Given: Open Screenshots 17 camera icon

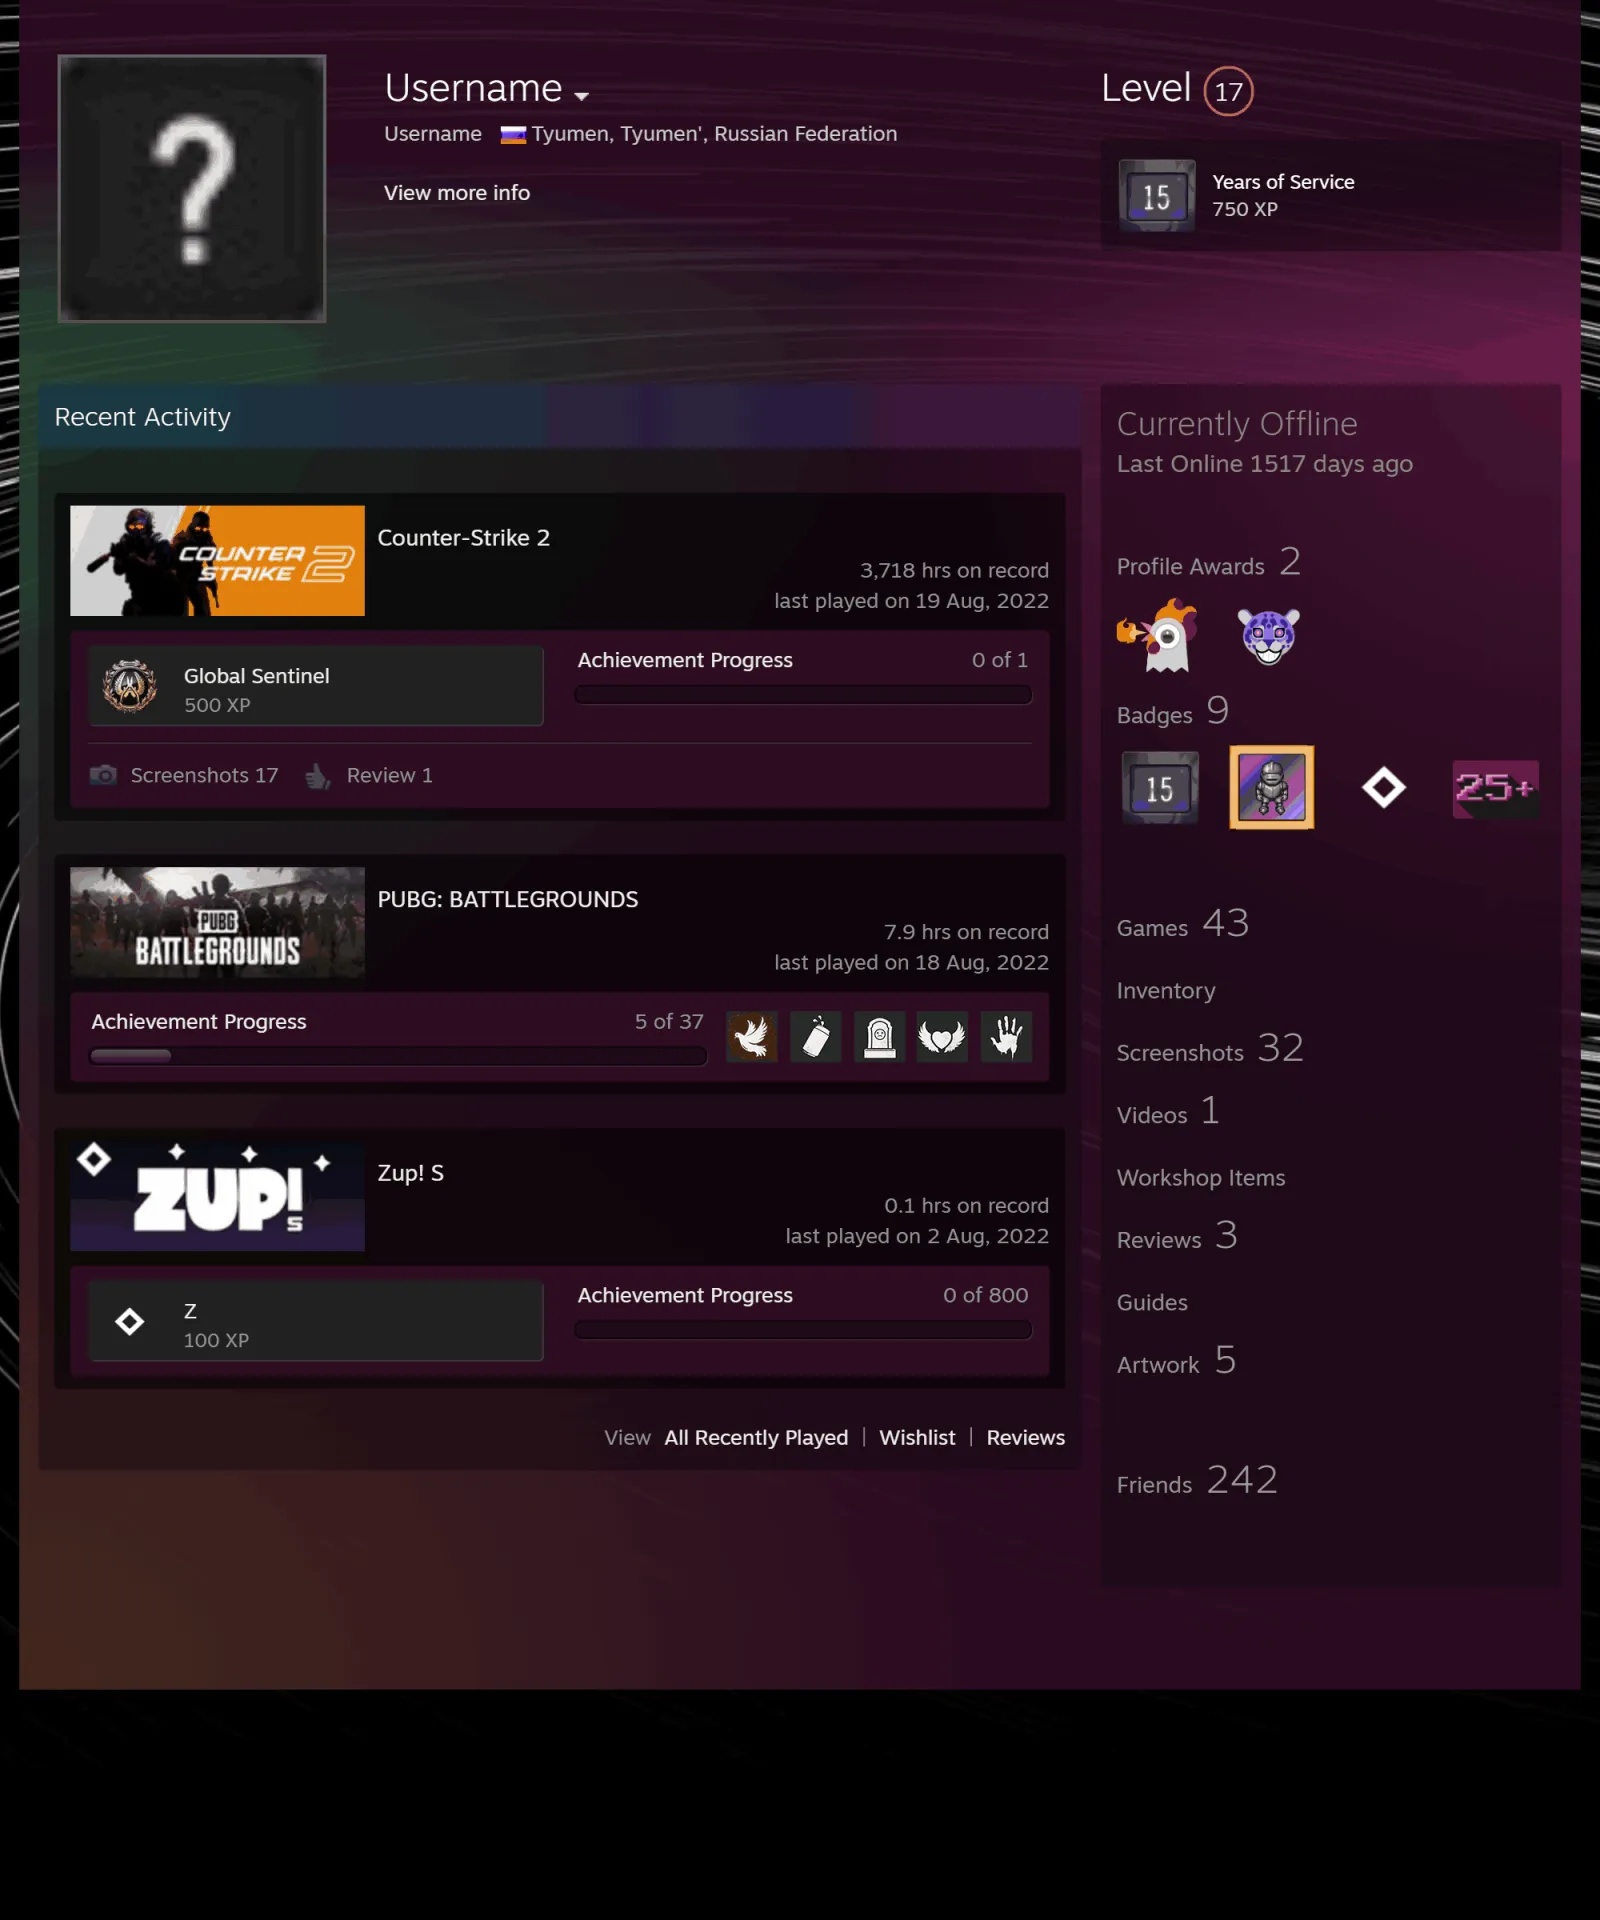Looking at the screenshot, I should (103, 775).
